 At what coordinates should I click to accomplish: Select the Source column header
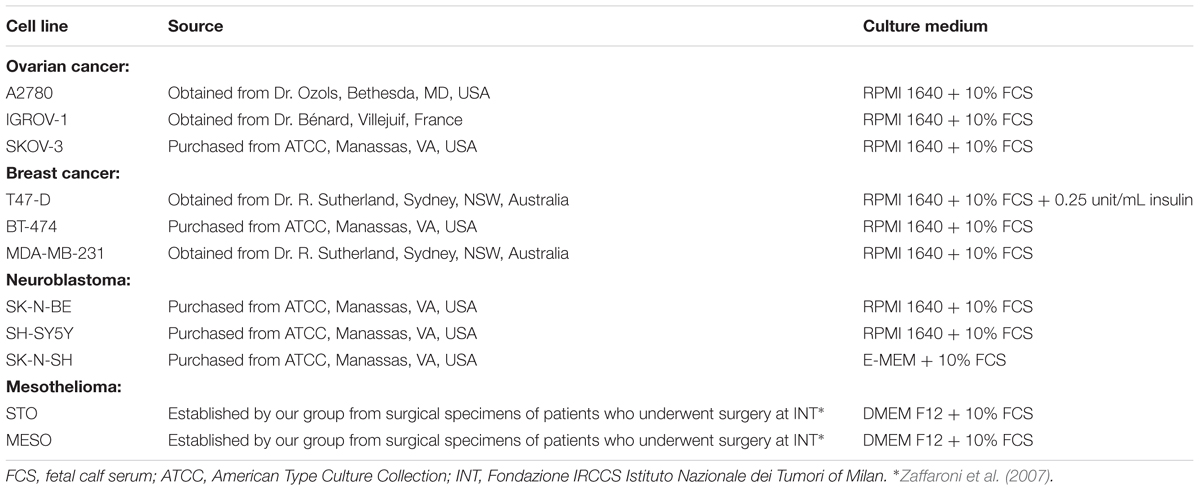[x=195, y=27]
